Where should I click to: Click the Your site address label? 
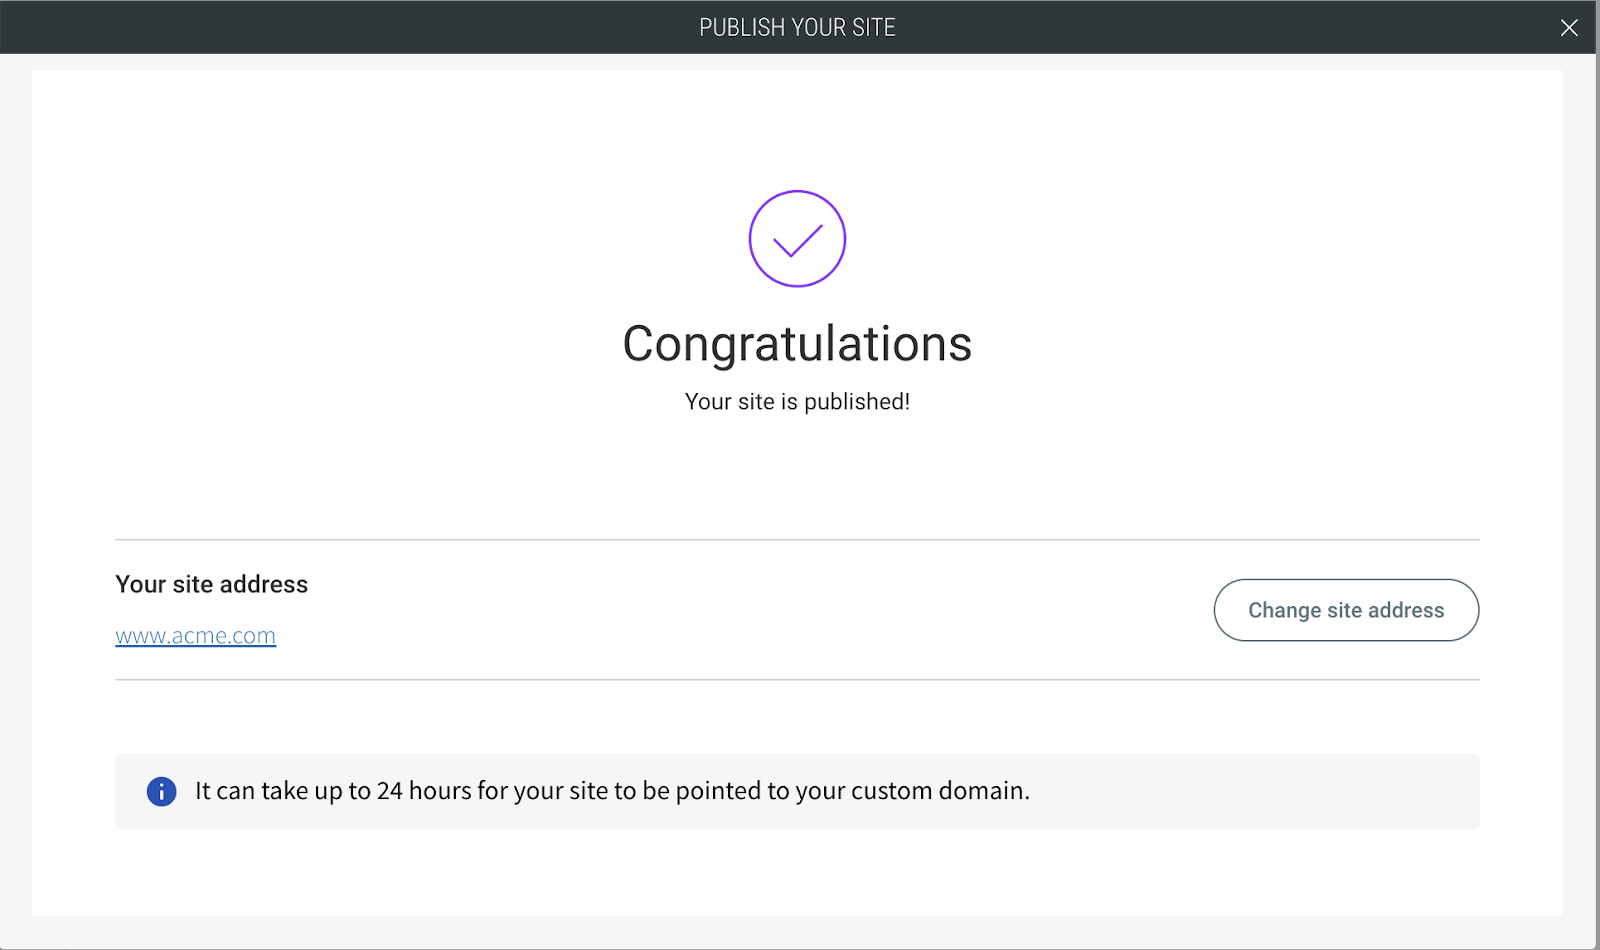point(211,584)
